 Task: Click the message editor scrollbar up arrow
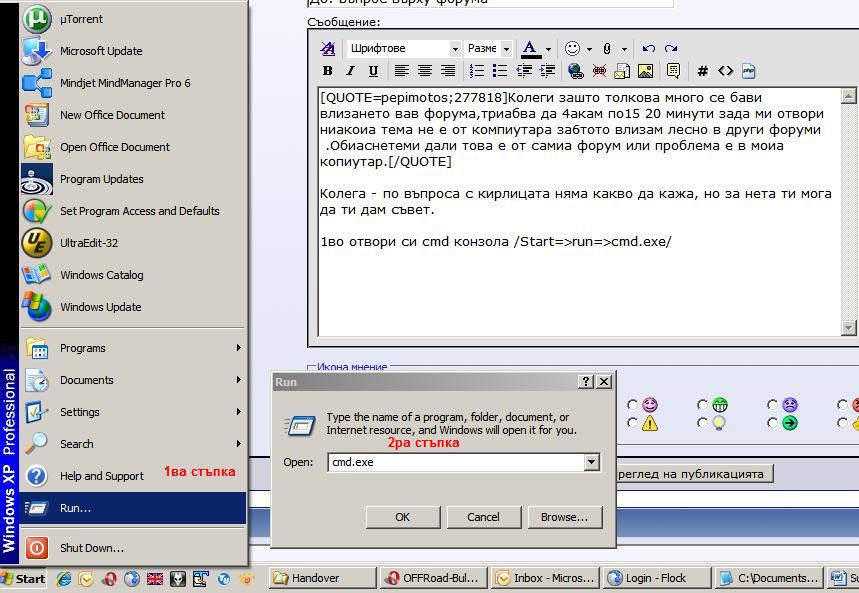849,96
